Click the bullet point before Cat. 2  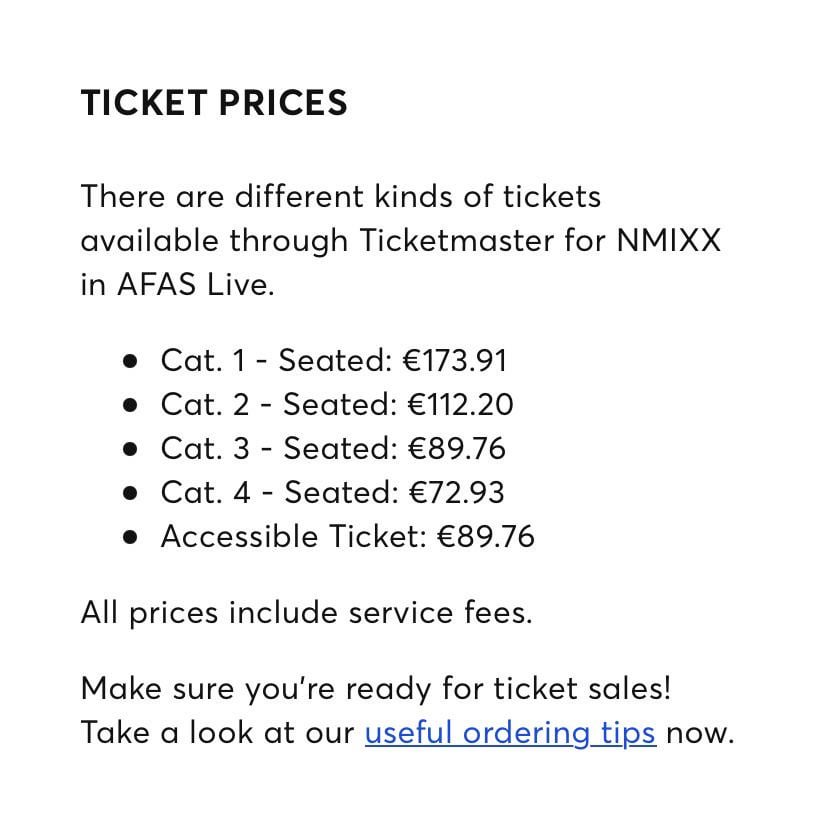tap(130, 406)
